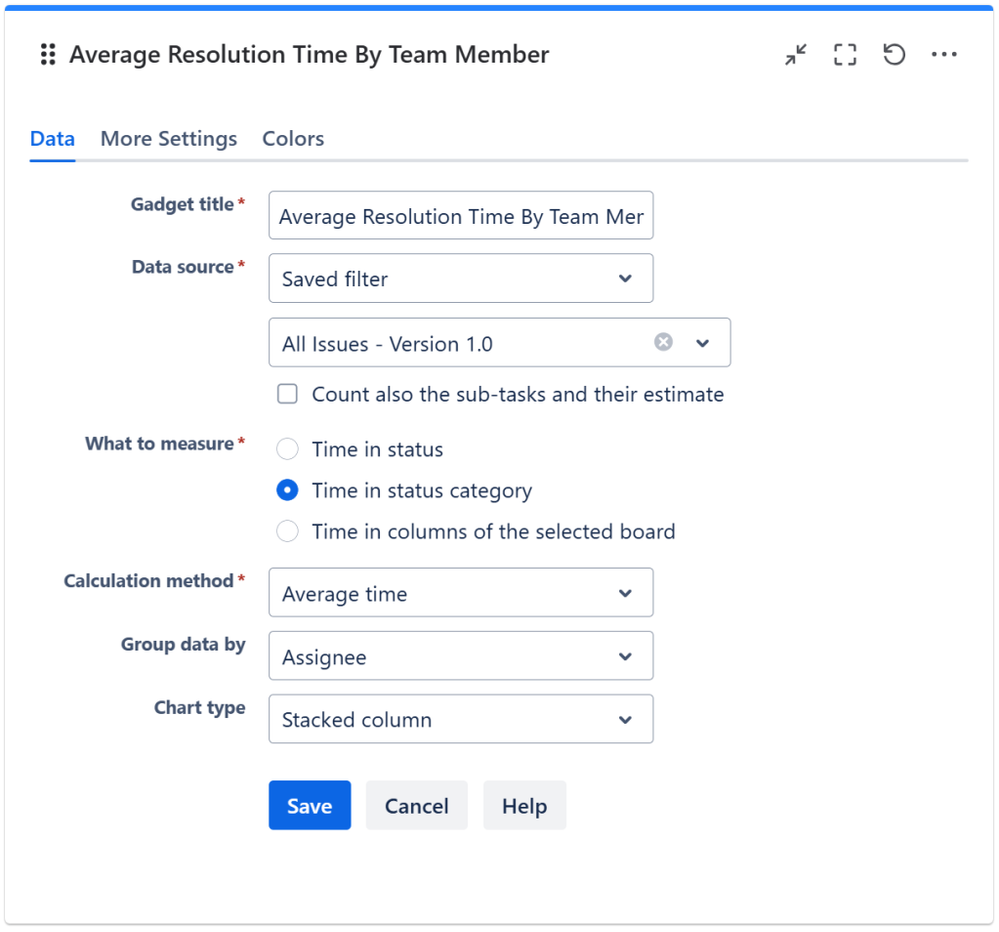Open the Data source dropdown
Screen dimensions: 999x932
[461, 278]
